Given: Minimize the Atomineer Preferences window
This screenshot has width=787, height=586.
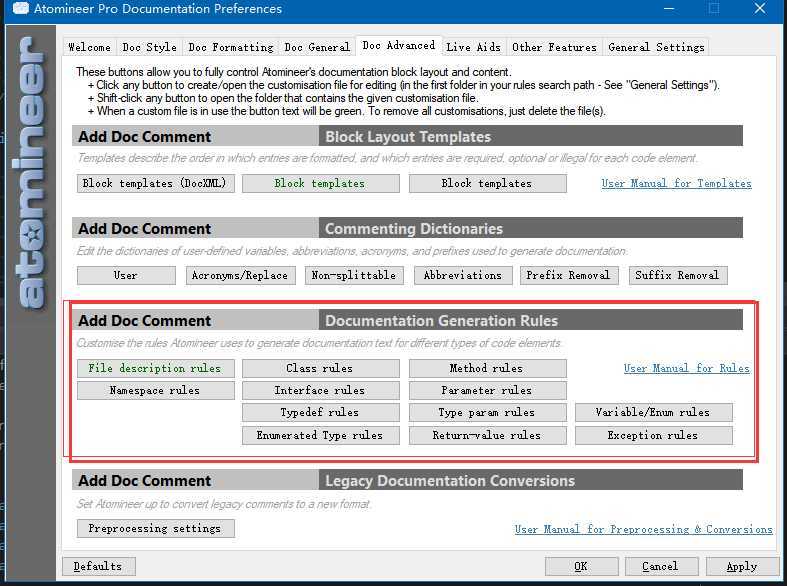Looking at the screenshot, I should coord(669,9).
